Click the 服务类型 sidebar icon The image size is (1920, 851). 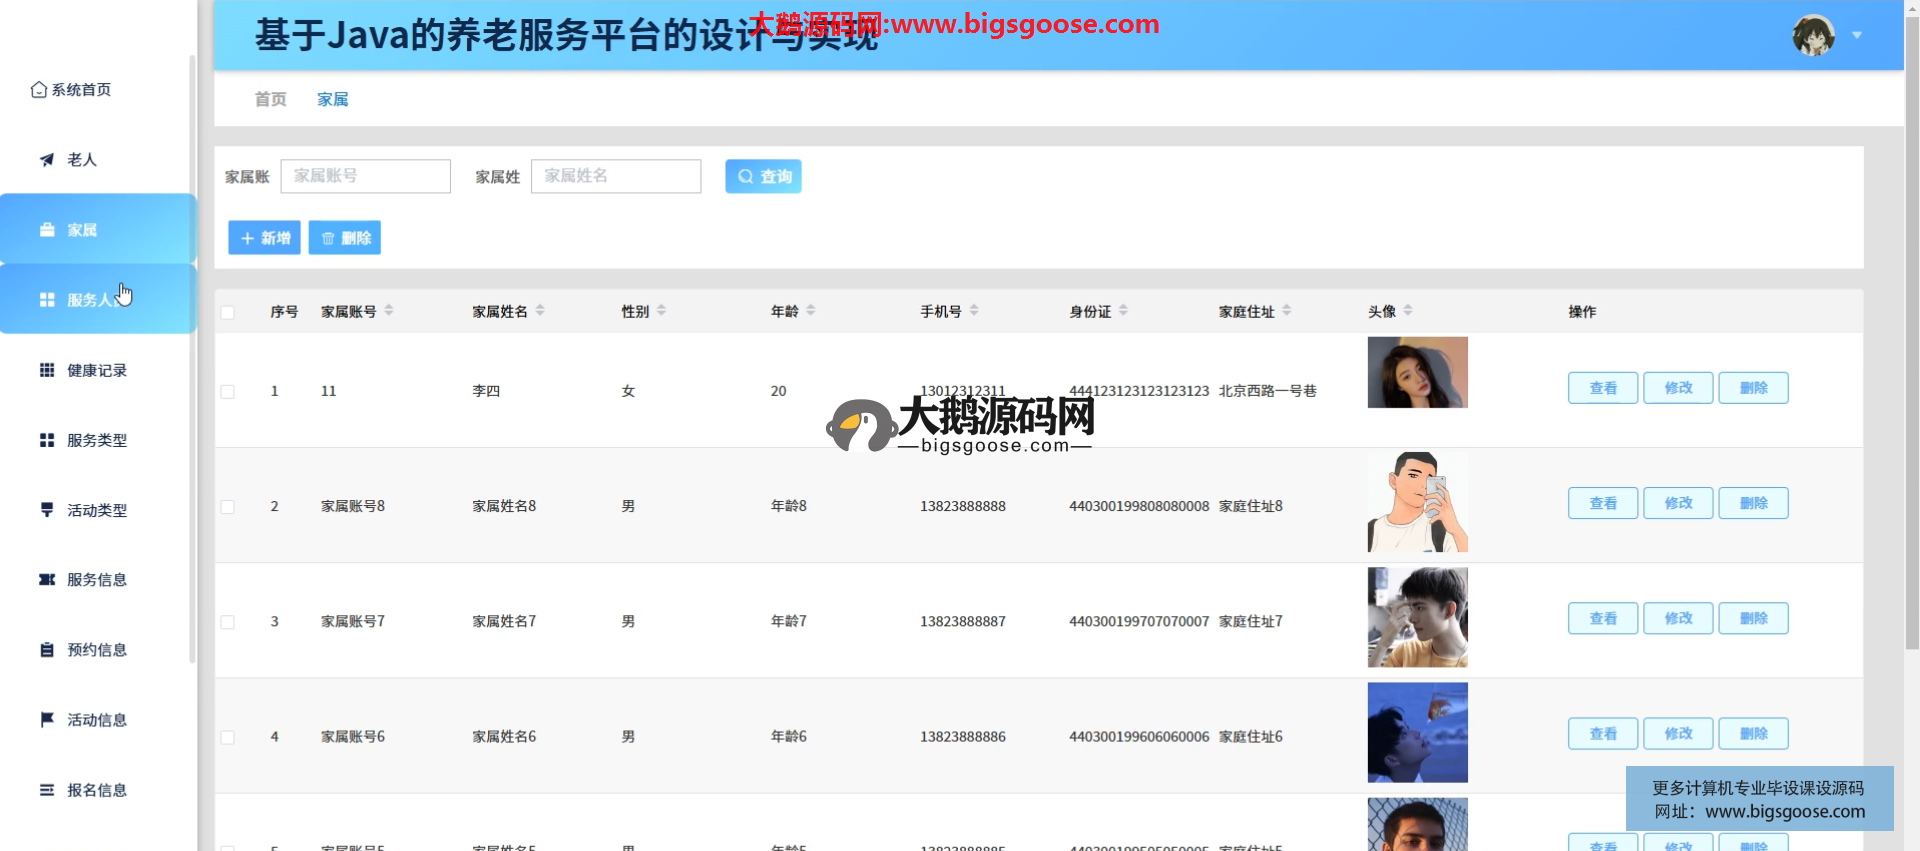coord(47,440)
